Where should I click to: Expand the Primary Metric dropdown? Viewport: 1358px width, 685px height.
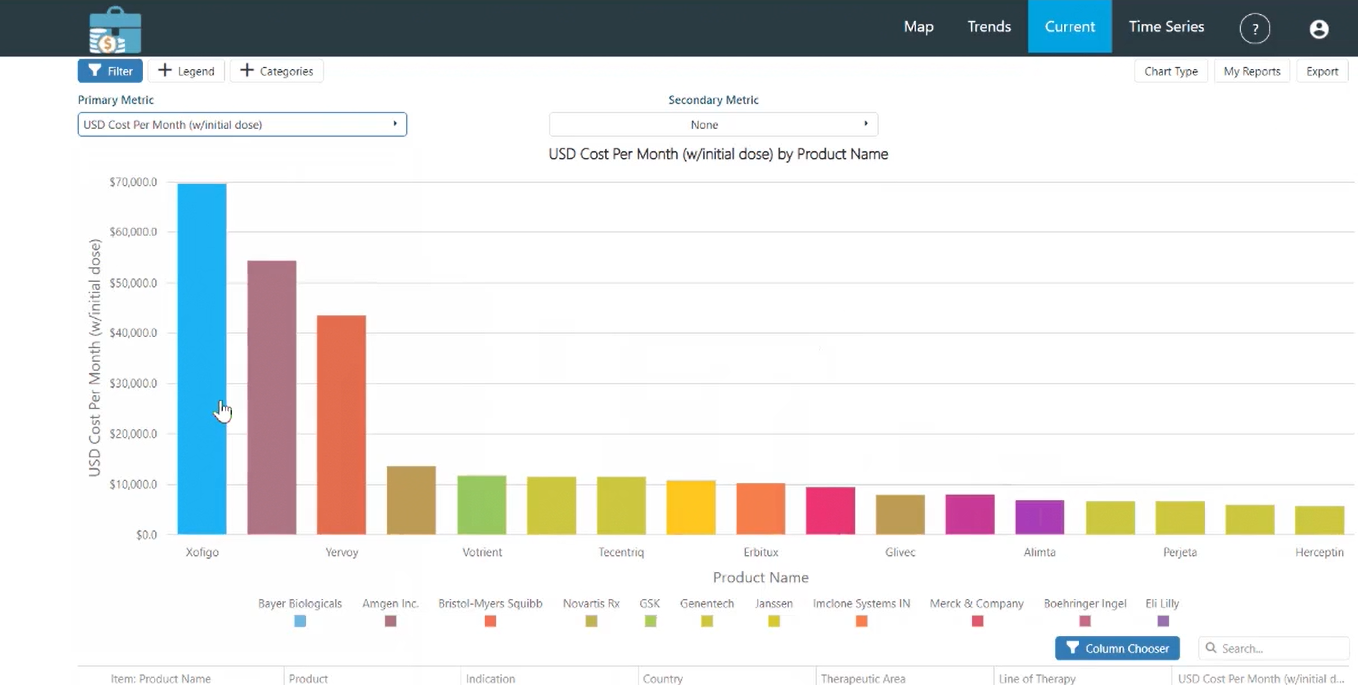[242, 124]
